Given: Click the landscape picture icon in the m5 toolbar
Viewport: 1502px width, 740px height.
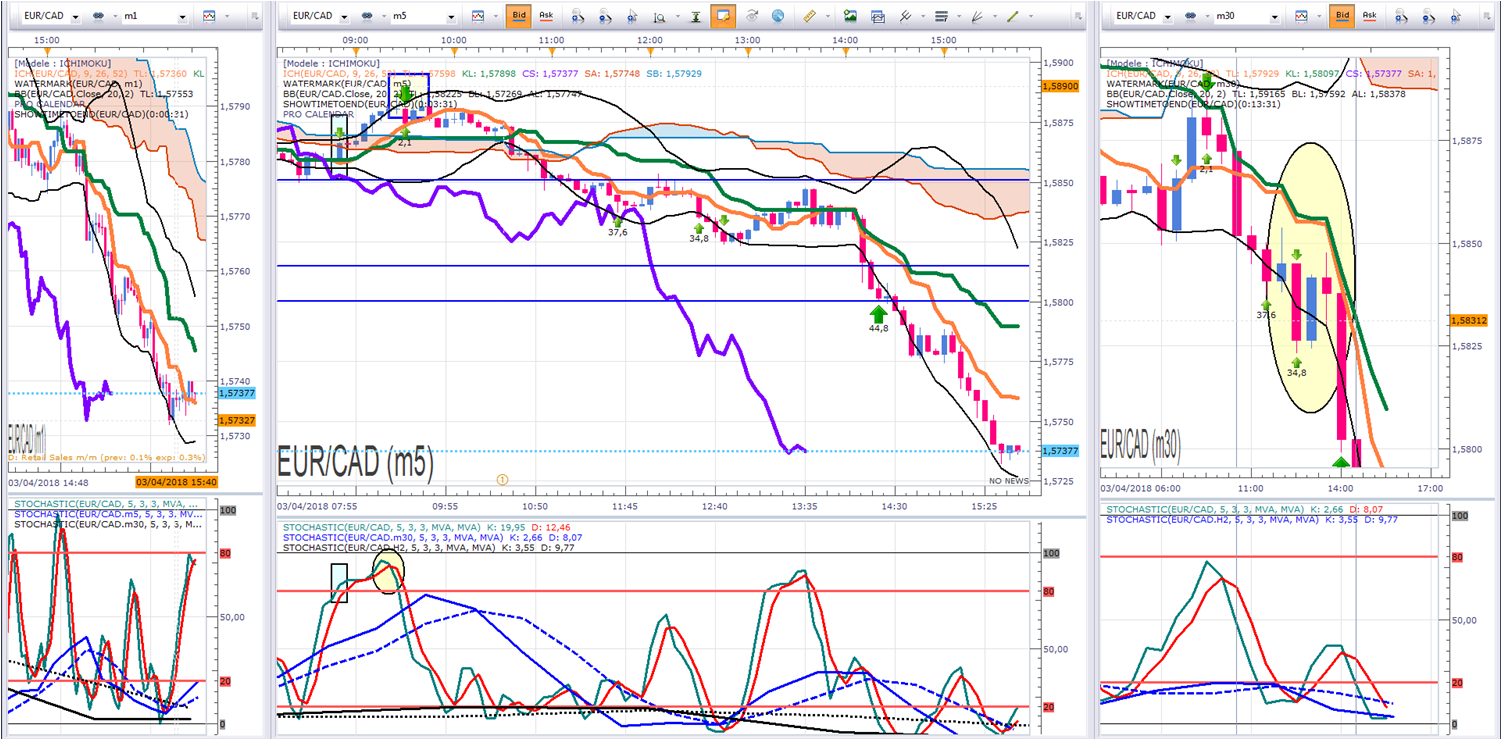Looking at the screenshot, I should [850, 17].
